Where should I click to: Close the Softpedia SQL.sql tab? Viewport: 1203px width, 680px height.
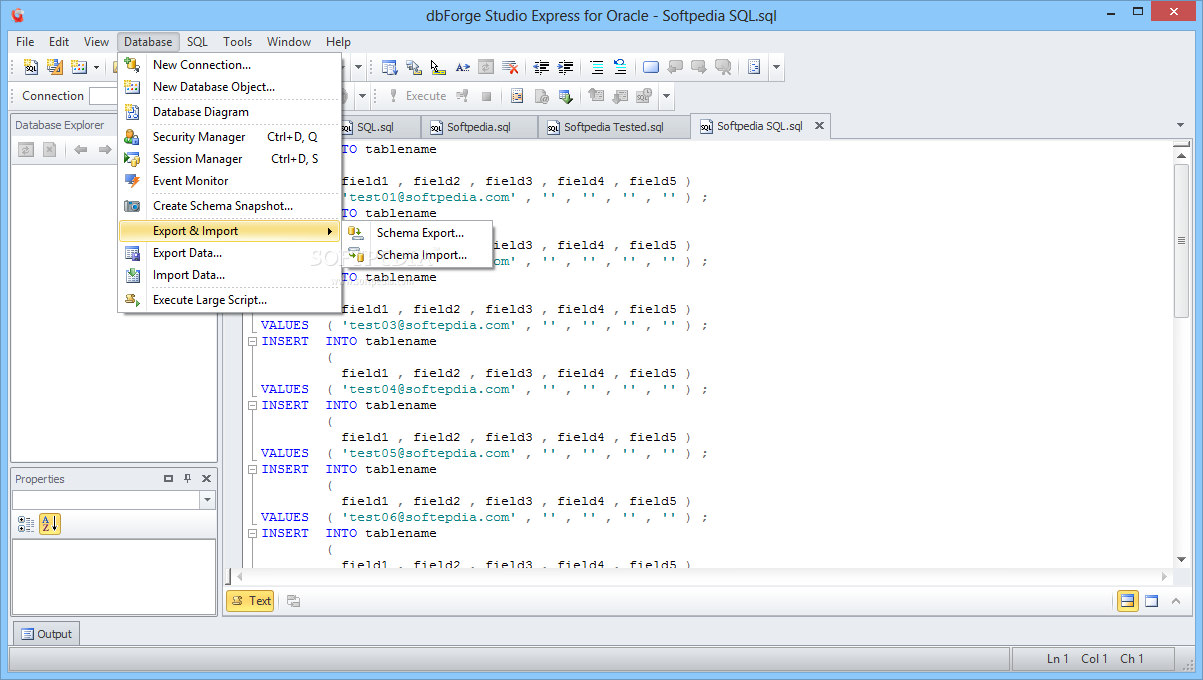click(x=819, y=126)
